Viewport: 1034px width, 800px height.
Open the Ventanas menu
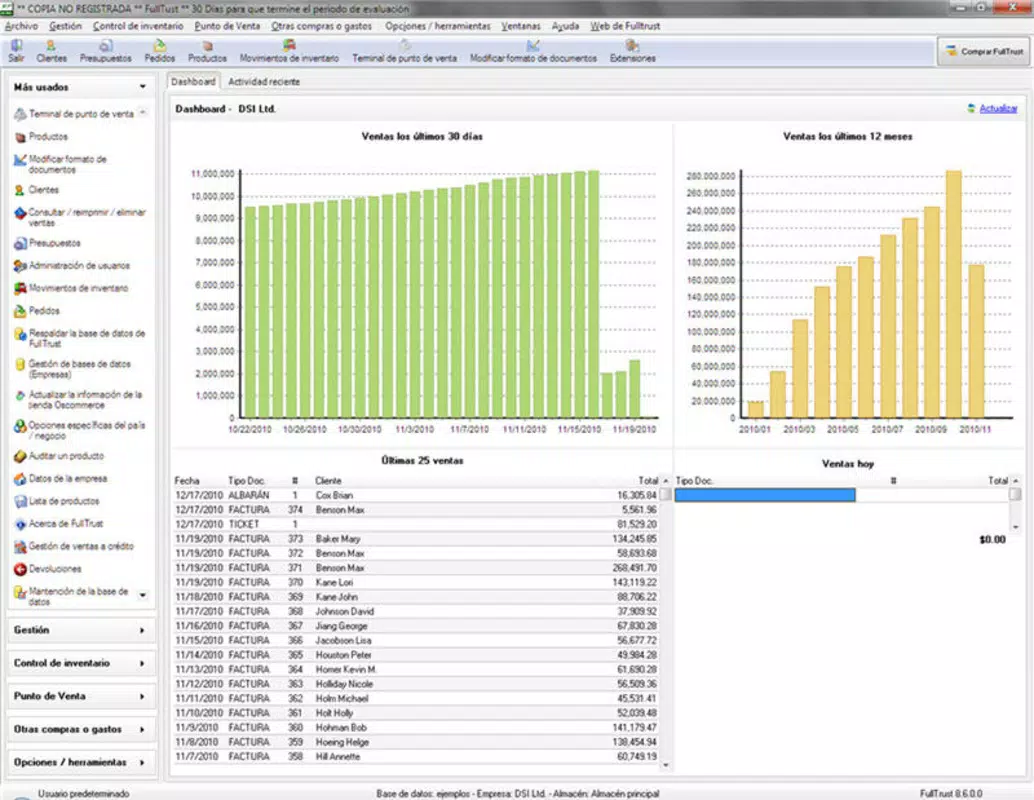tap(520, 26)
